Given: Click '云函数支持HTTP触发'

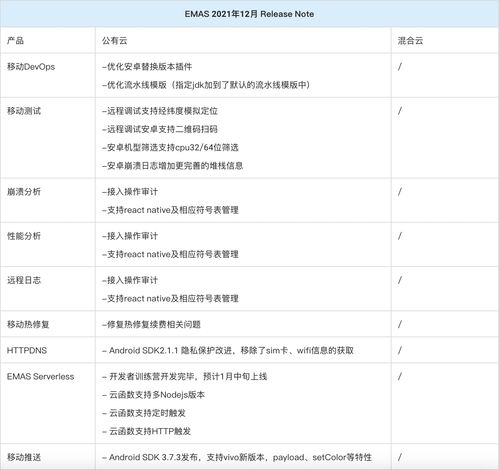Looking at the screenshot, I should (x=147, y=431).
